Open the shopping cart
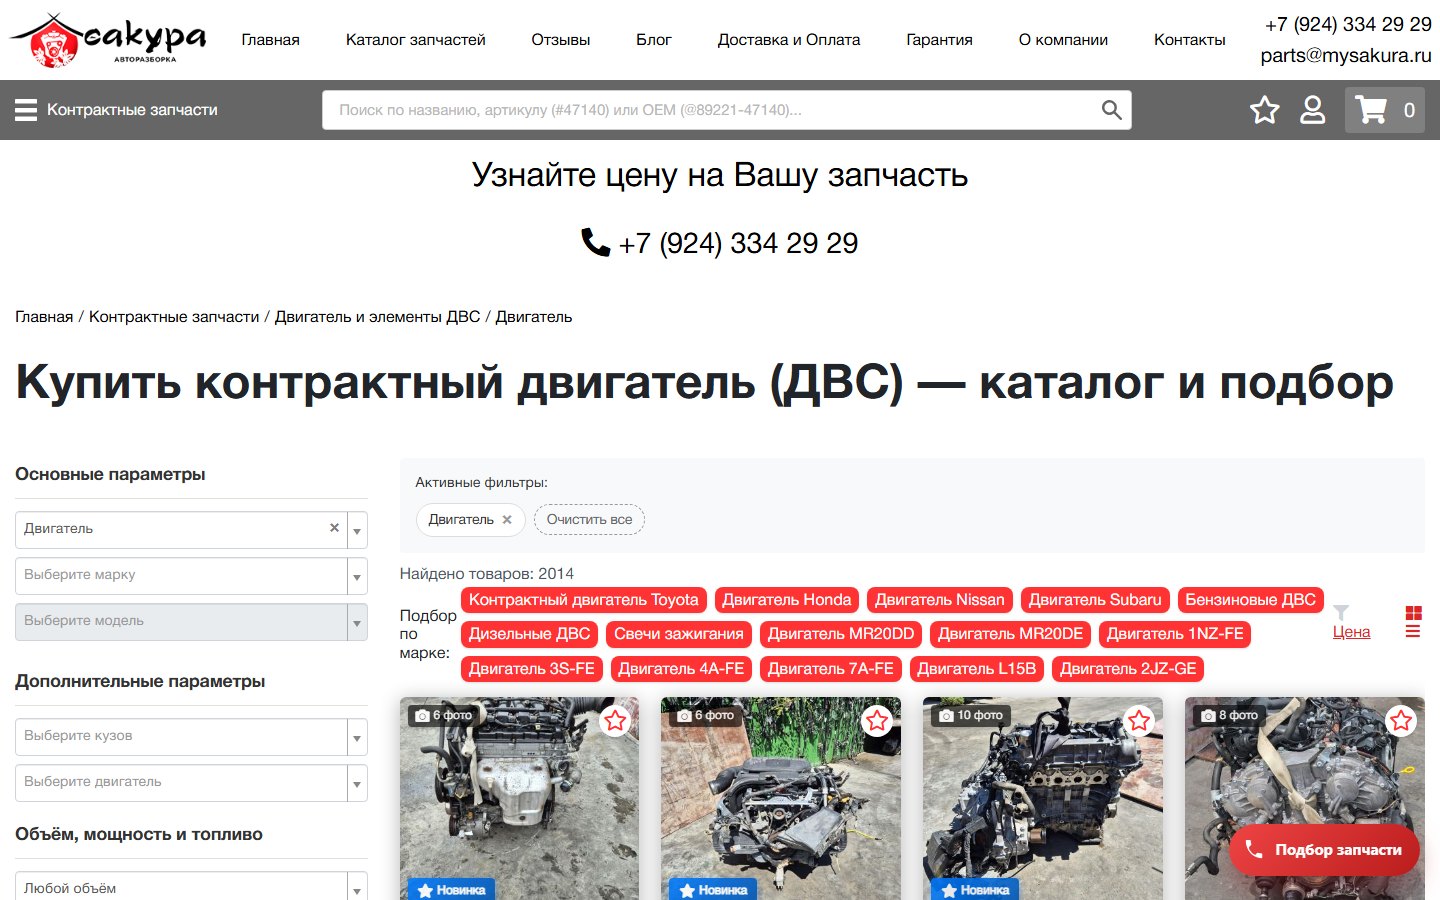1440x900 pixels. tap(1384, 110)
